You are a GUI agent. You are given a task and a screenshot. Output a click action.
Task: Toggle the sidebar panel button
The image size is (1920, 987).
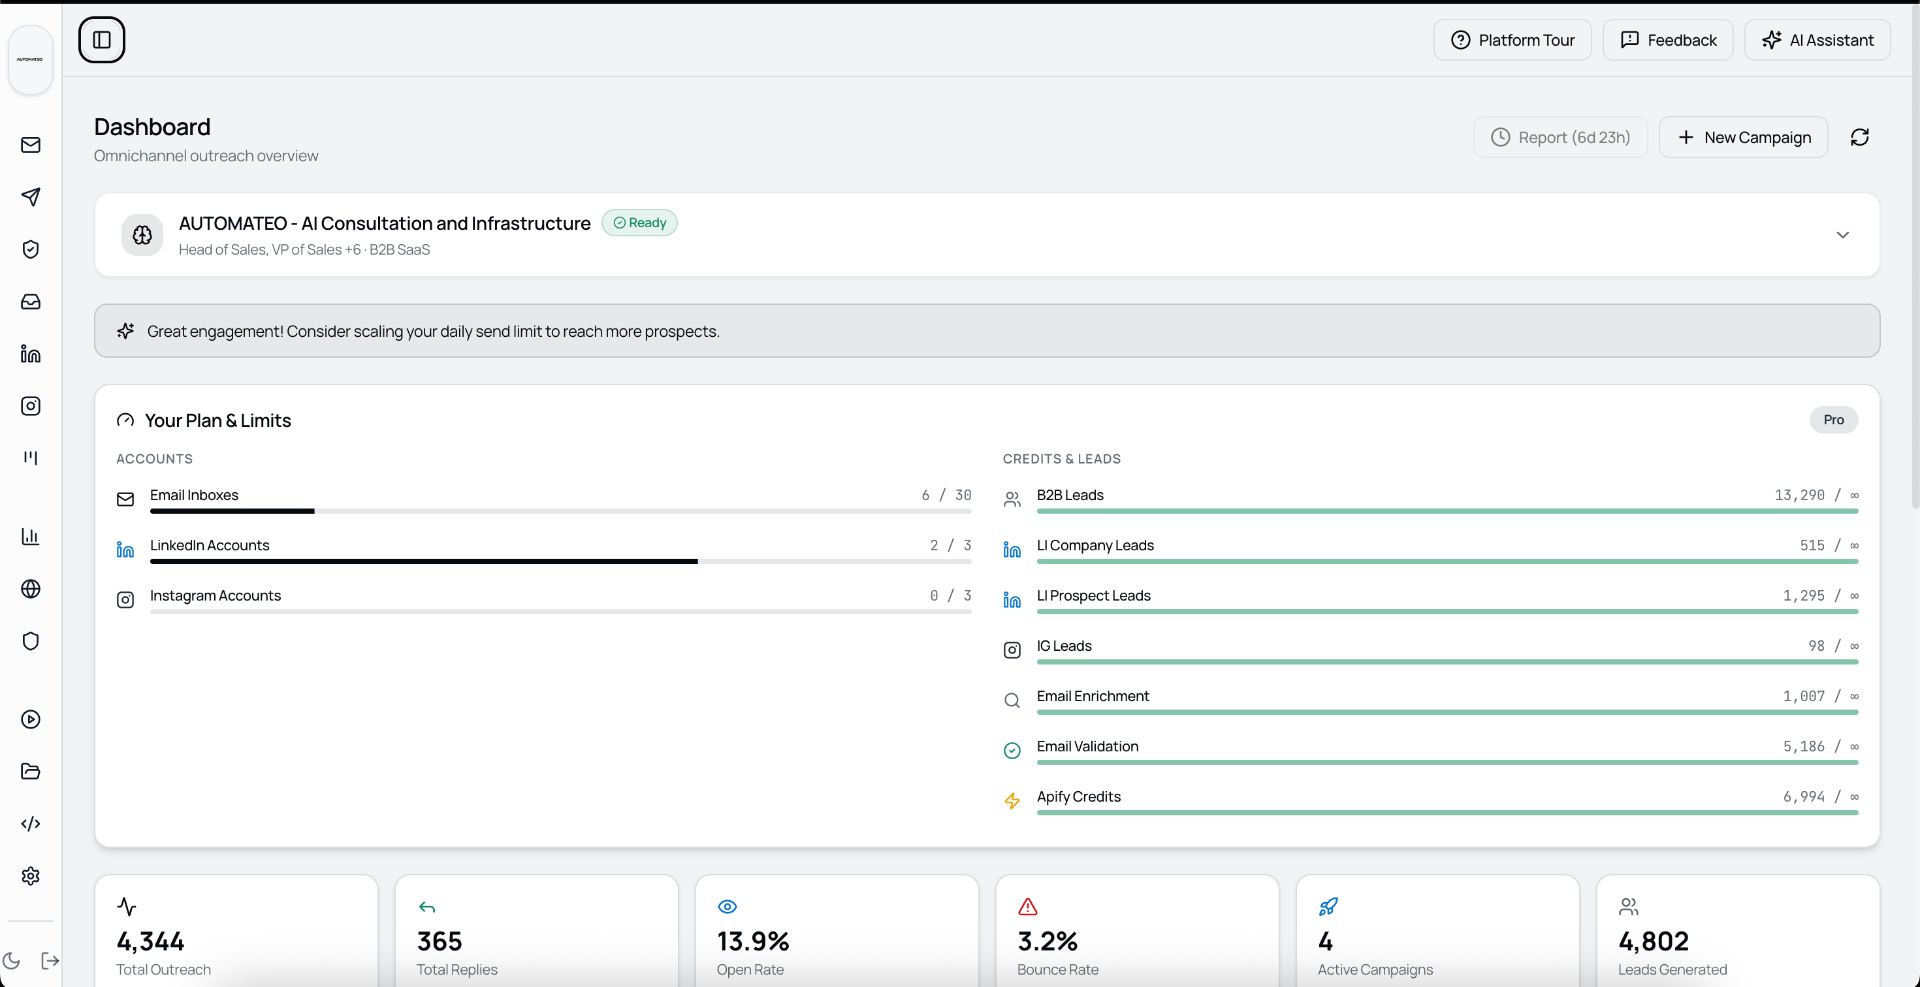tap(102, 40)
